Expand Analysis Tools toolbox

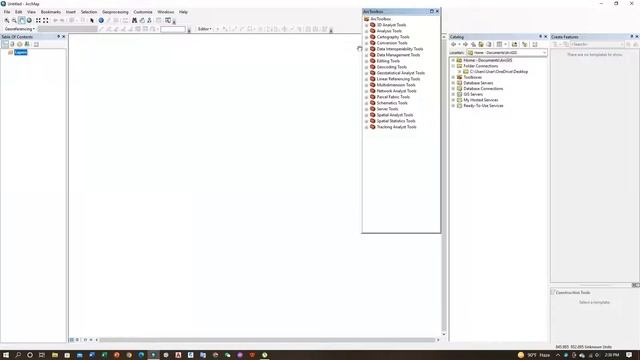(367, 31)
